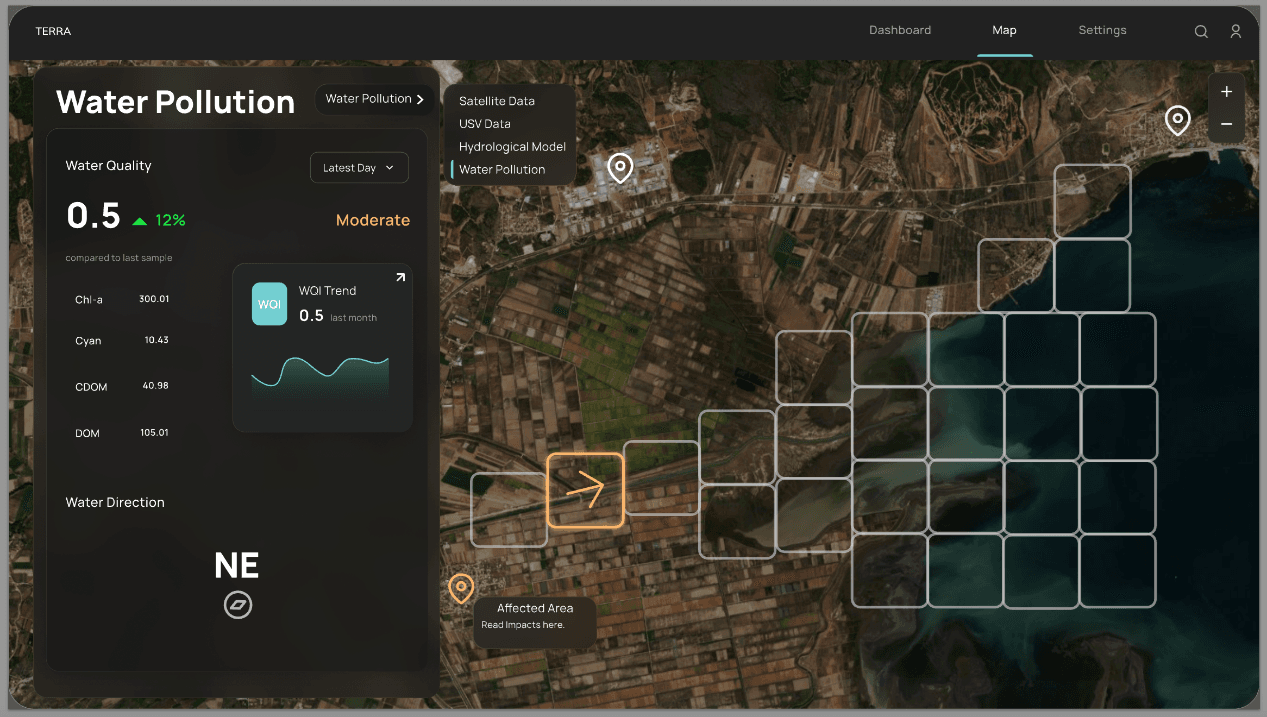The width and height of the screenshot is (1267, 717).
Task: Select Satellite Data from the layer list
Action: tap(497, 101)
